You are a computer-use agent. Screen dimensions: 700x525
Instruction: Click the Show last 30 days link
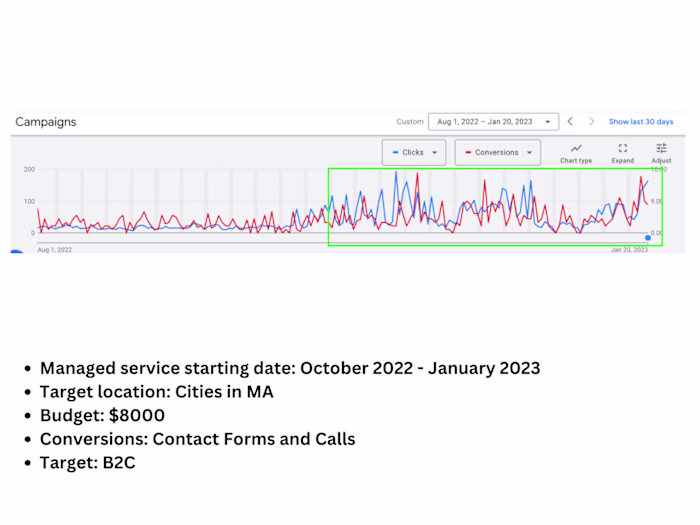641,122
